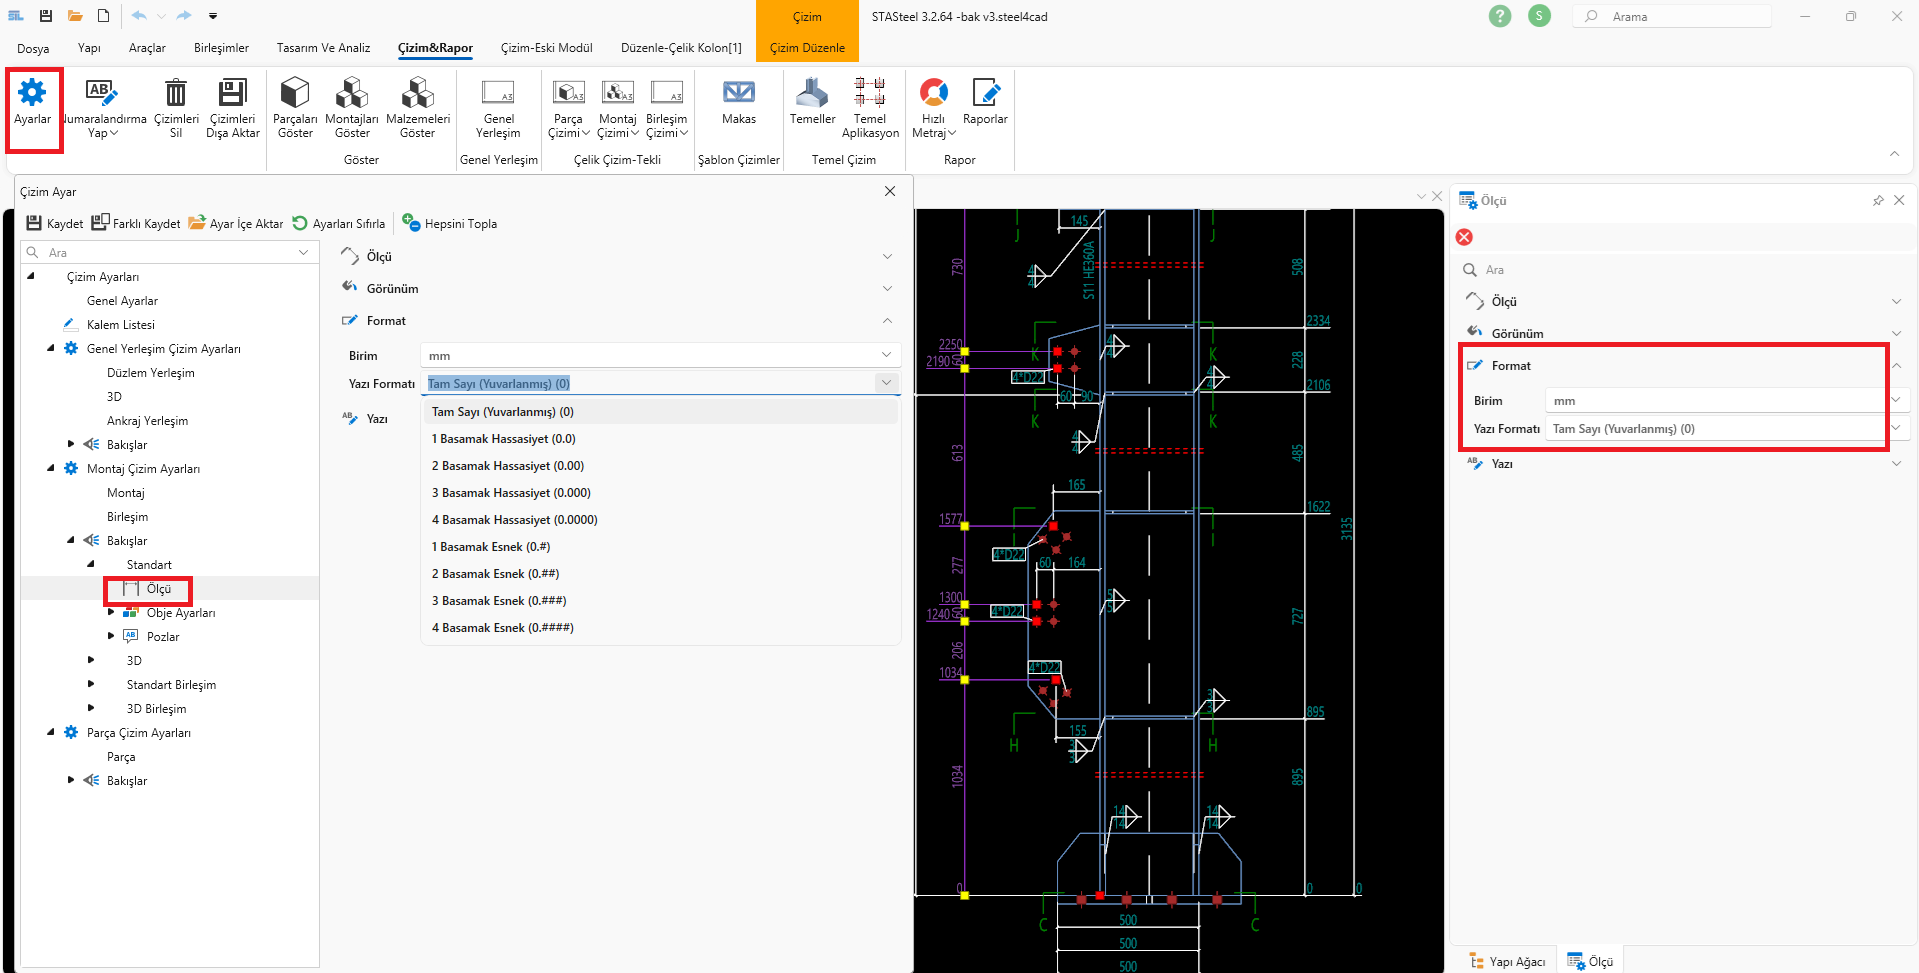Expand the Obje Ayarları tree node
This screenshot has height=973, width=1919.
coord(111,612)
